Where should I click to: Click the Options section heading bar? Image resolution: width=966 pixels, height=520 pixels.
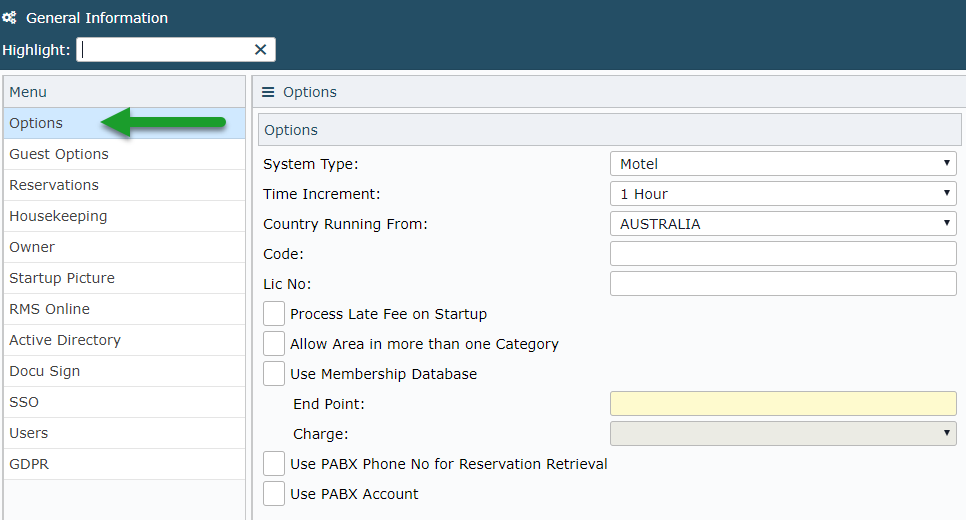[609, 130]
